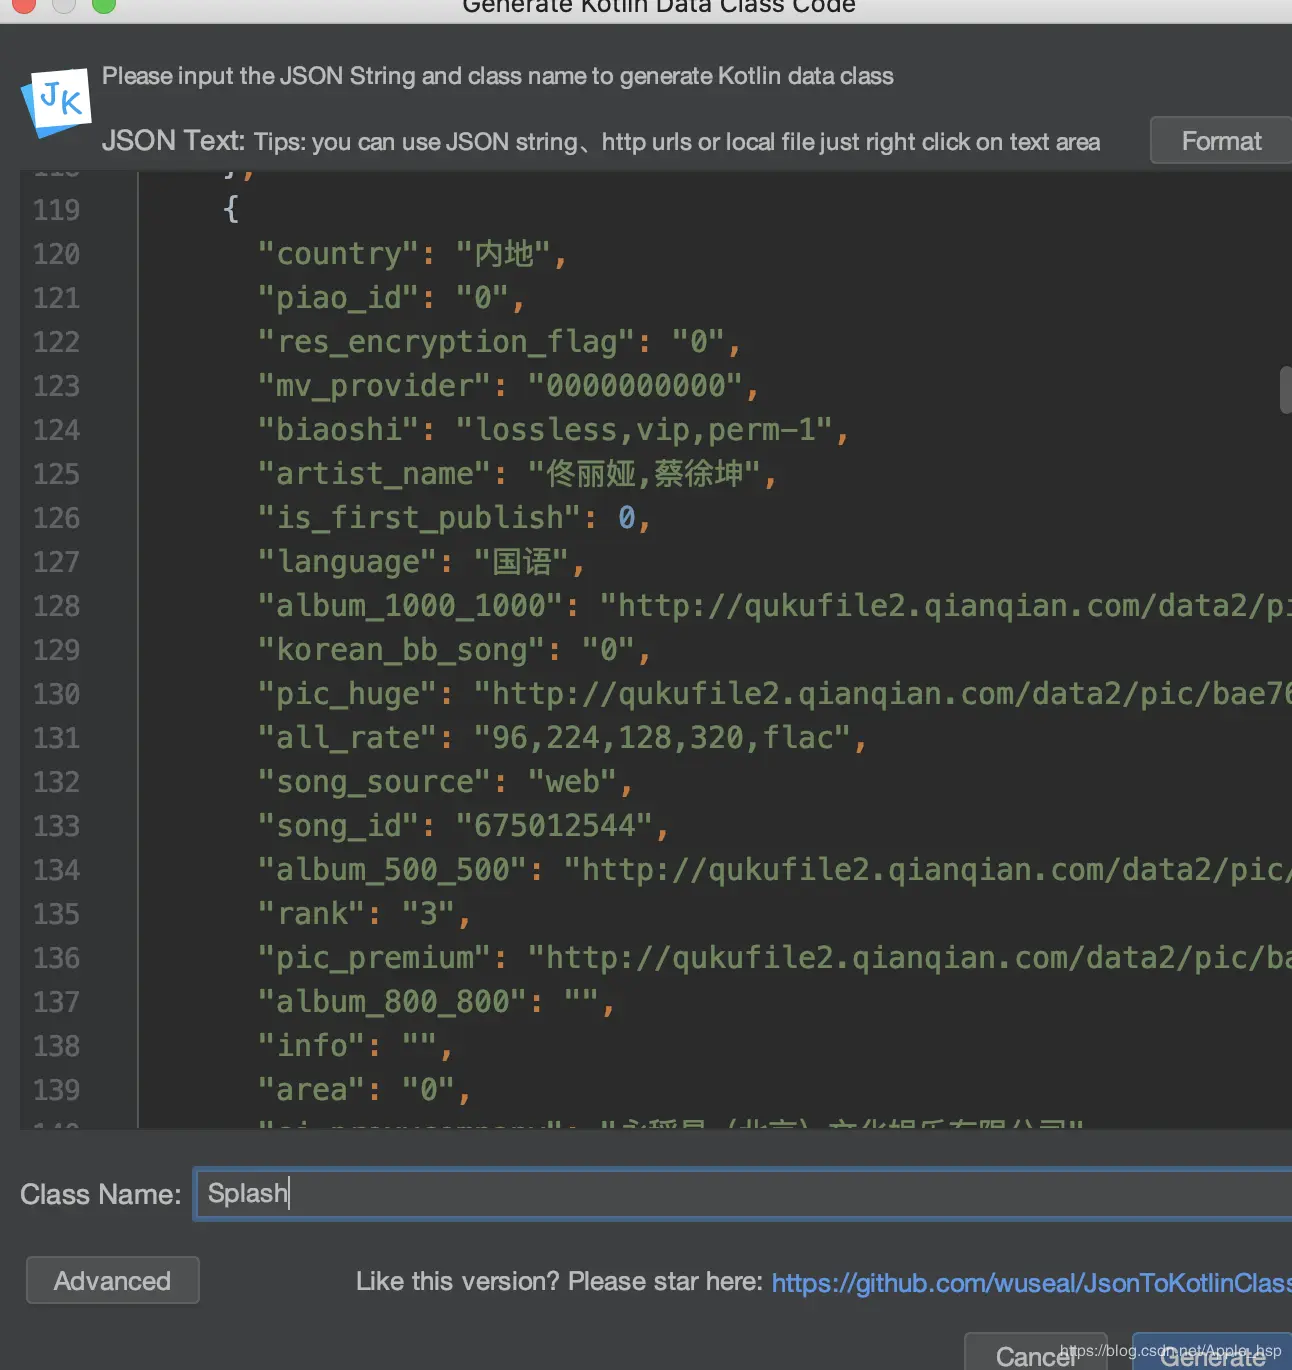Focus the Class Name input field
This screenshot has height=1370, width=1292.
click(740, 1193)
